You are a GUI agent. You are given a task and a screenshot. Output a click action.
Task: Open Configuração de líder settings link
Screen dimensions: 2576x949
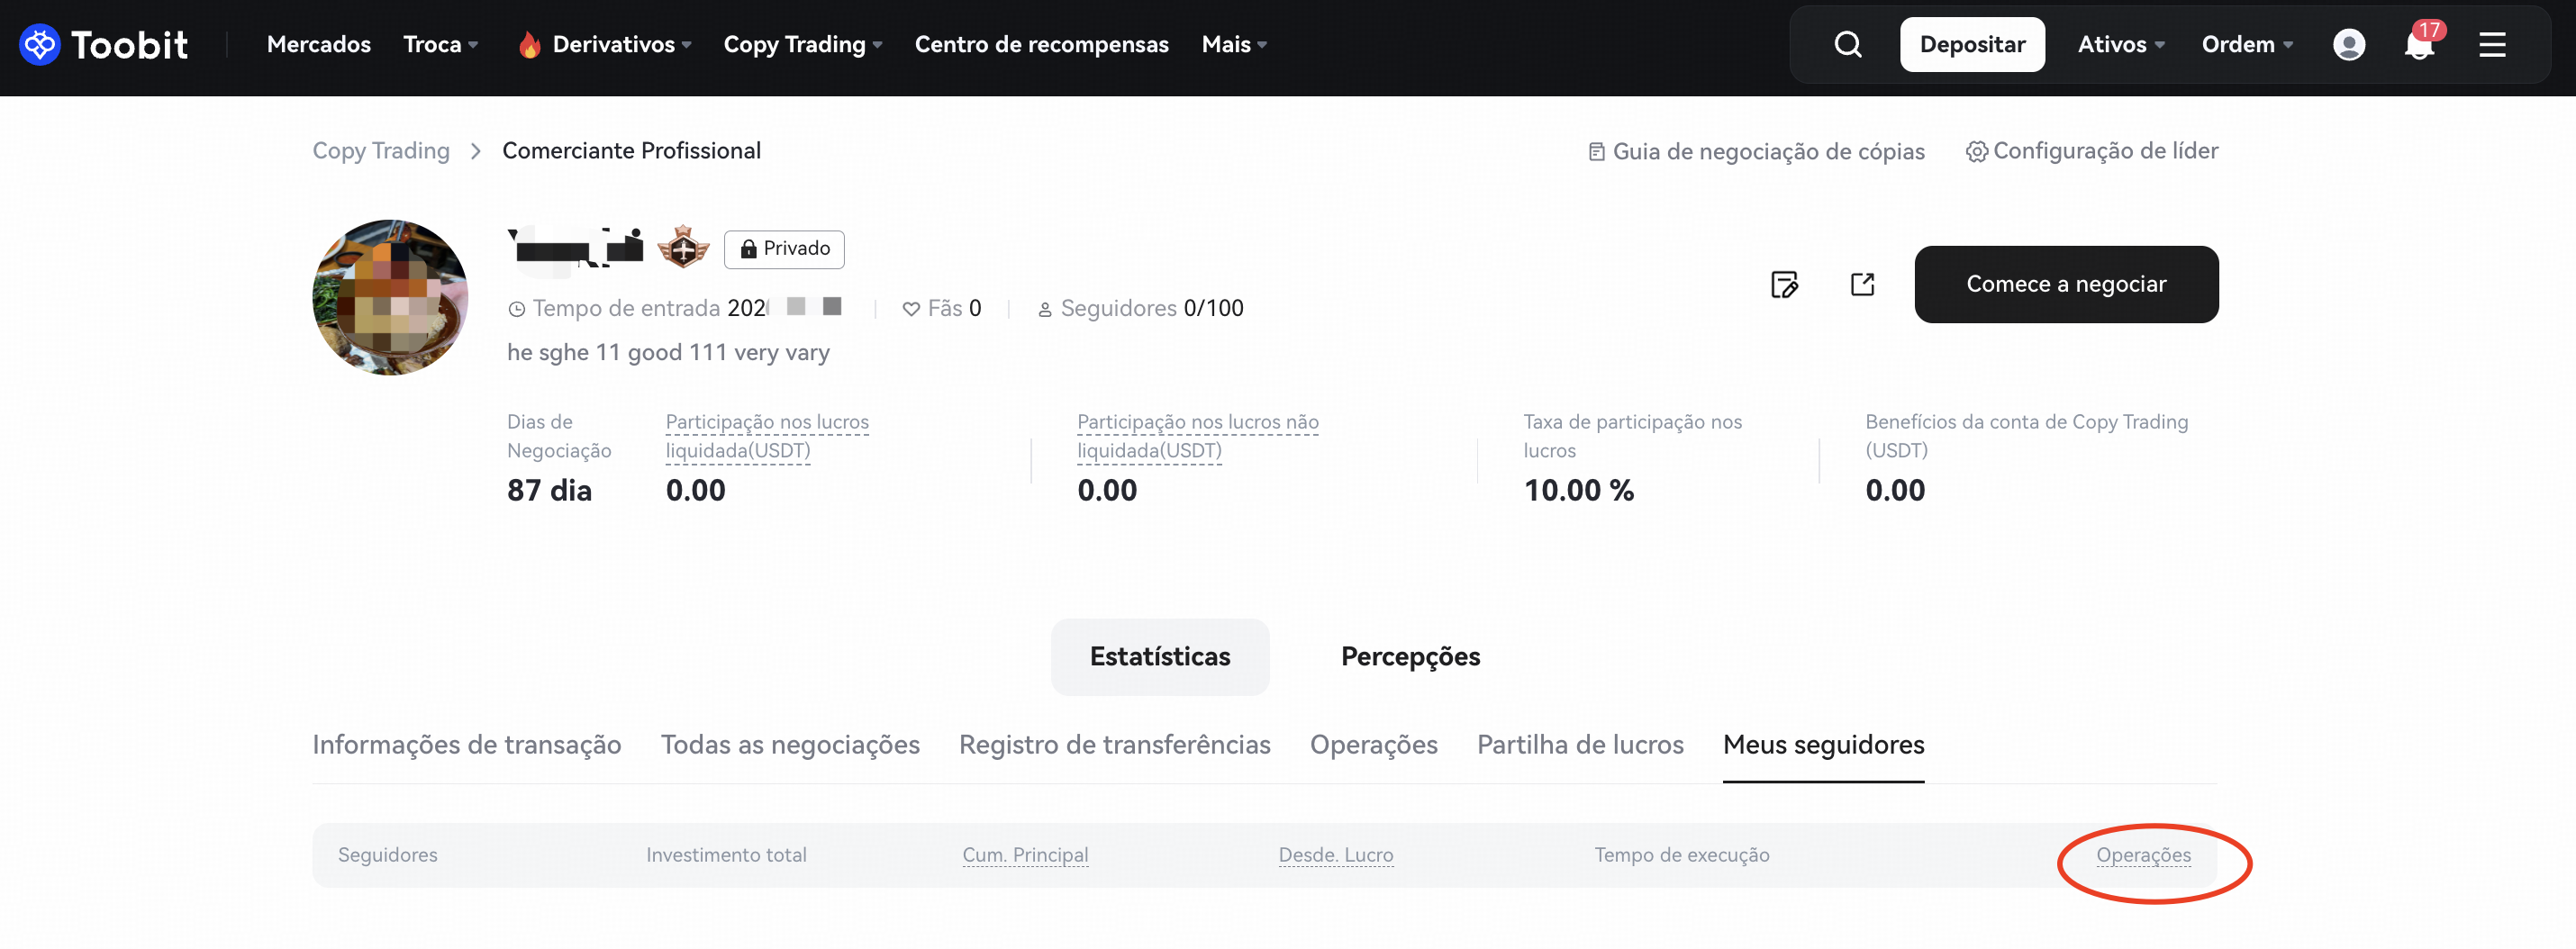[2092, 151]
